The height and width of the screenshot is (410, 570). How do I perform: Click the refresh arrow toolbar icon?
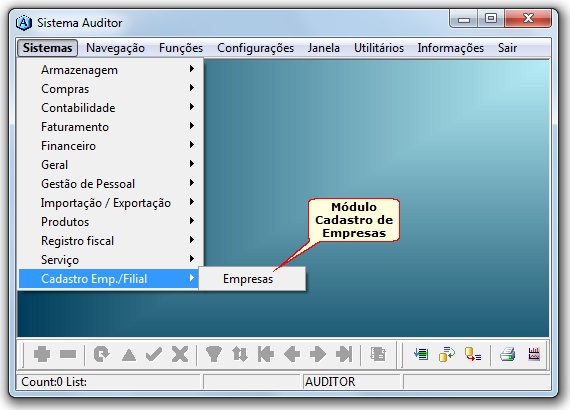coord(101,354)
